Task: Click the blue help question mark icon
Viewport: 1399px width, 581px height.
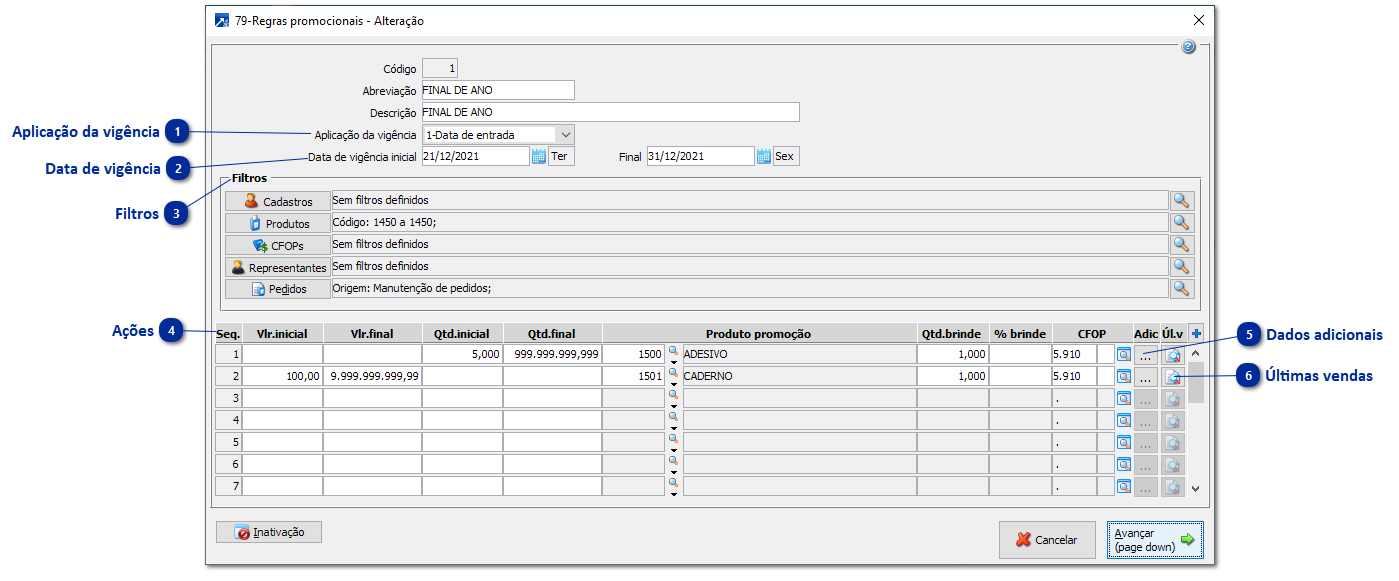Action: tap(1188, 47)
